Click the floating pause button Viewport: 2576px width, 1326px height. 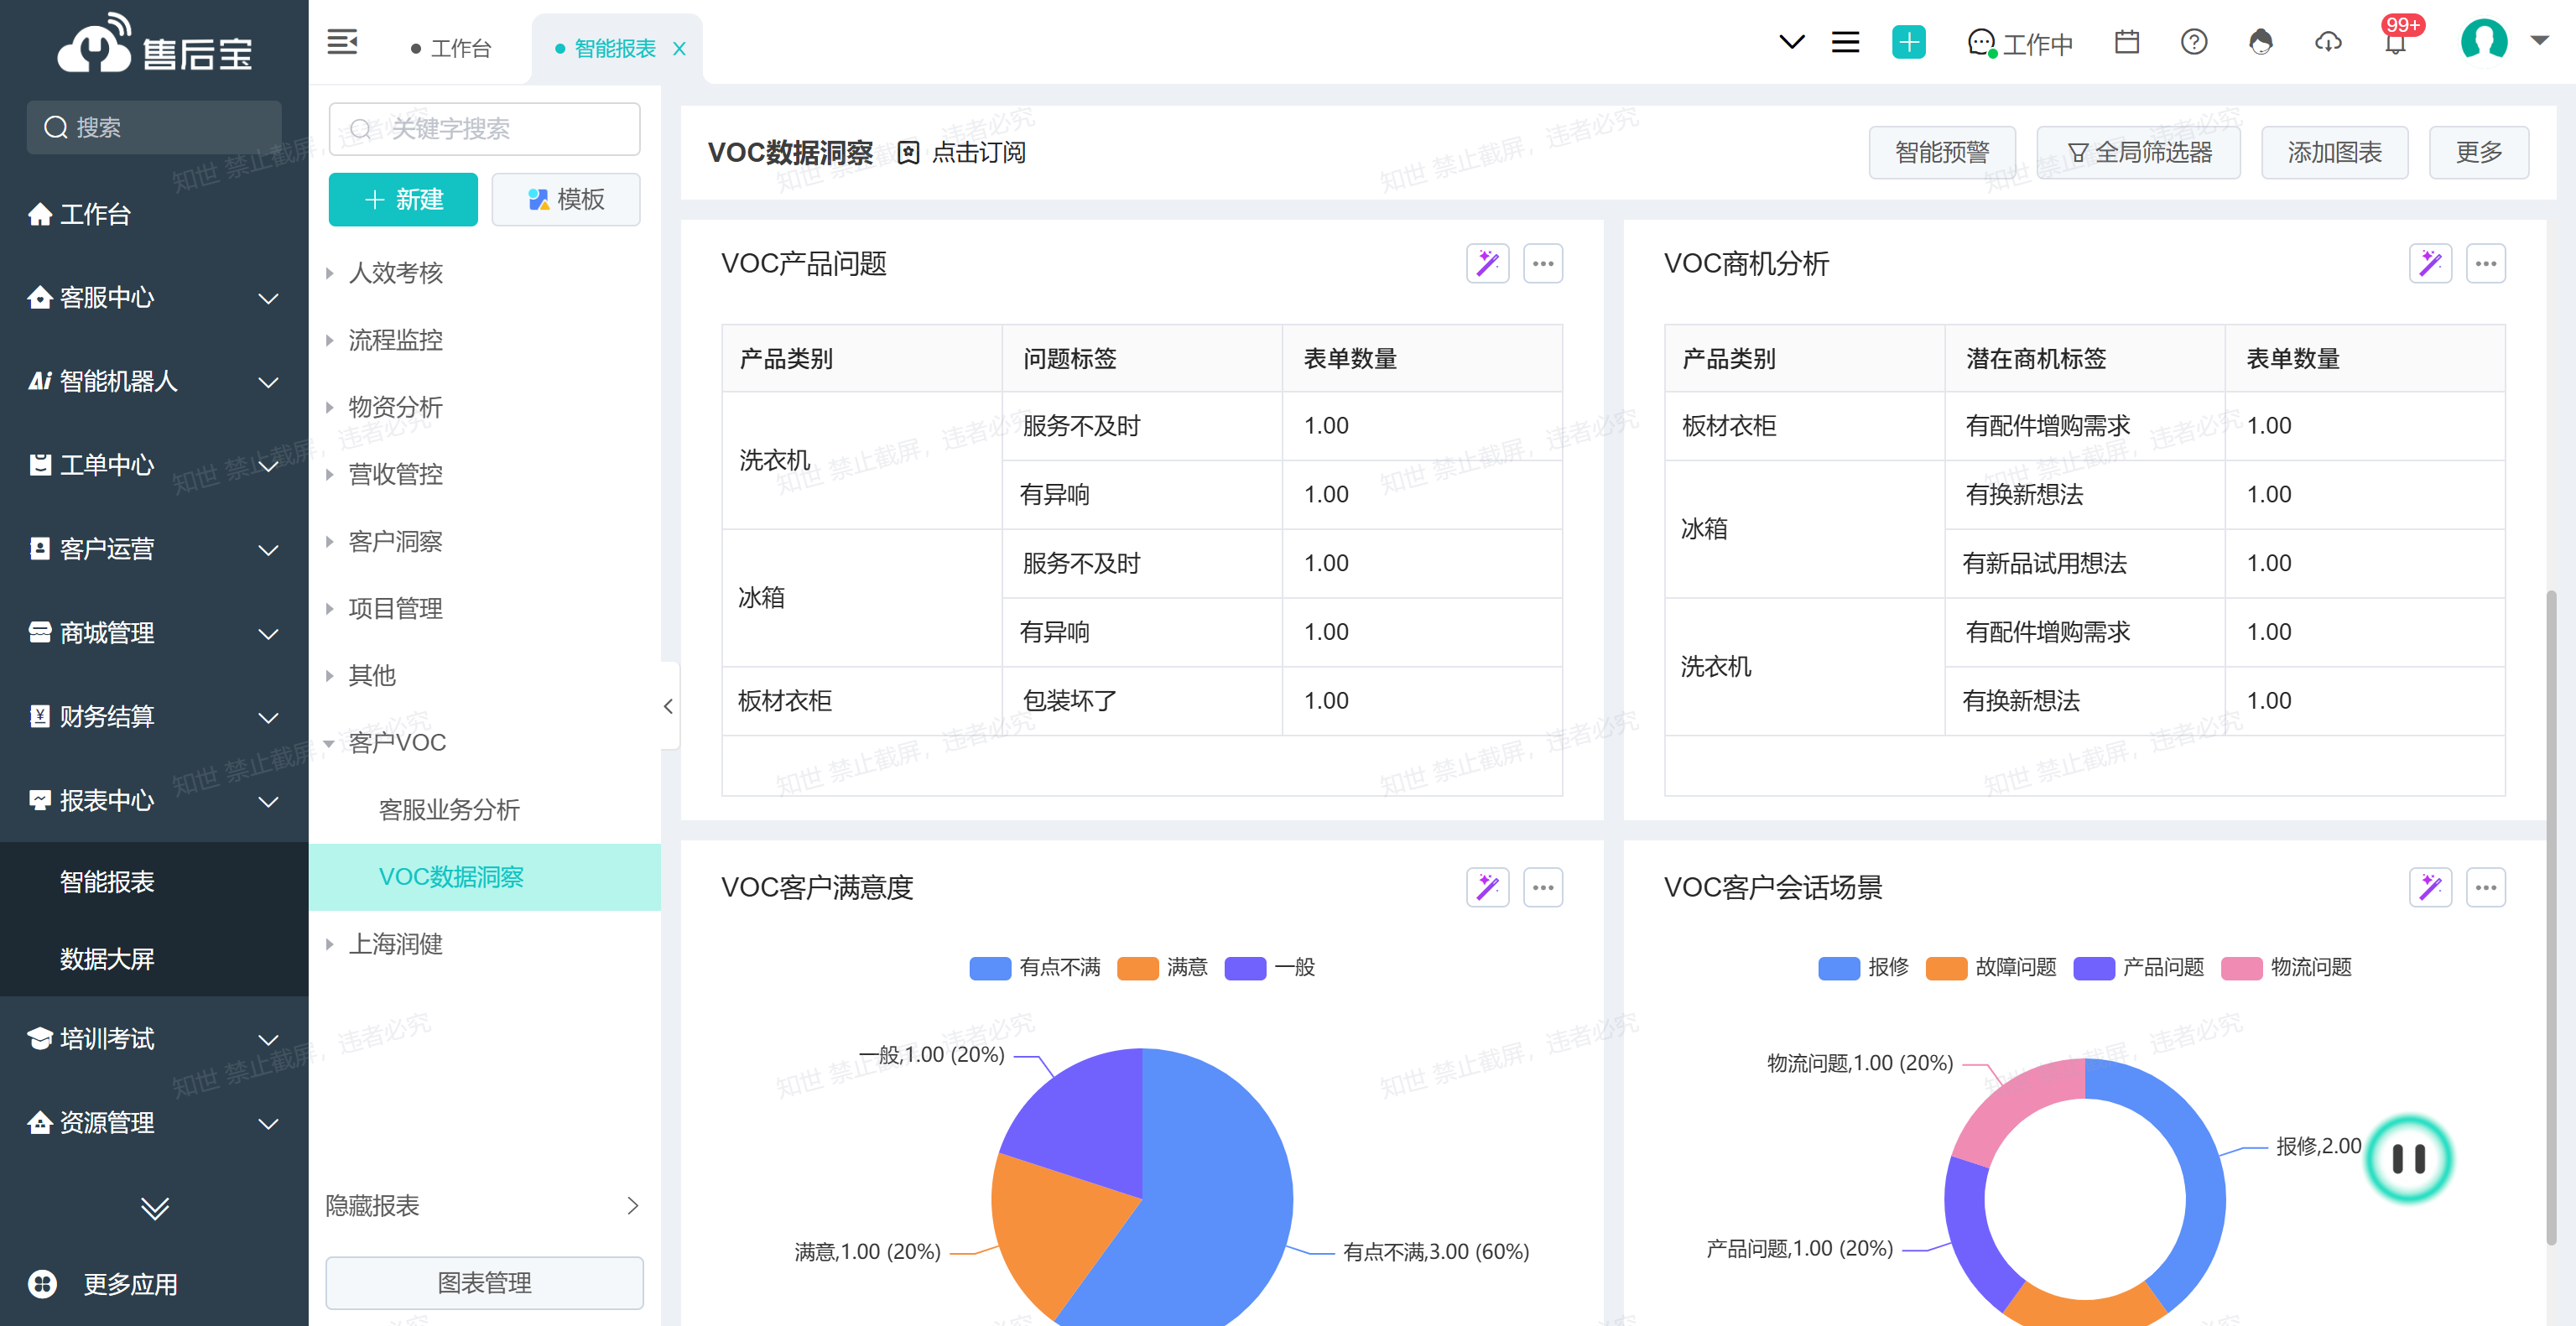pyautogui.click(x=2408, y=1158)
